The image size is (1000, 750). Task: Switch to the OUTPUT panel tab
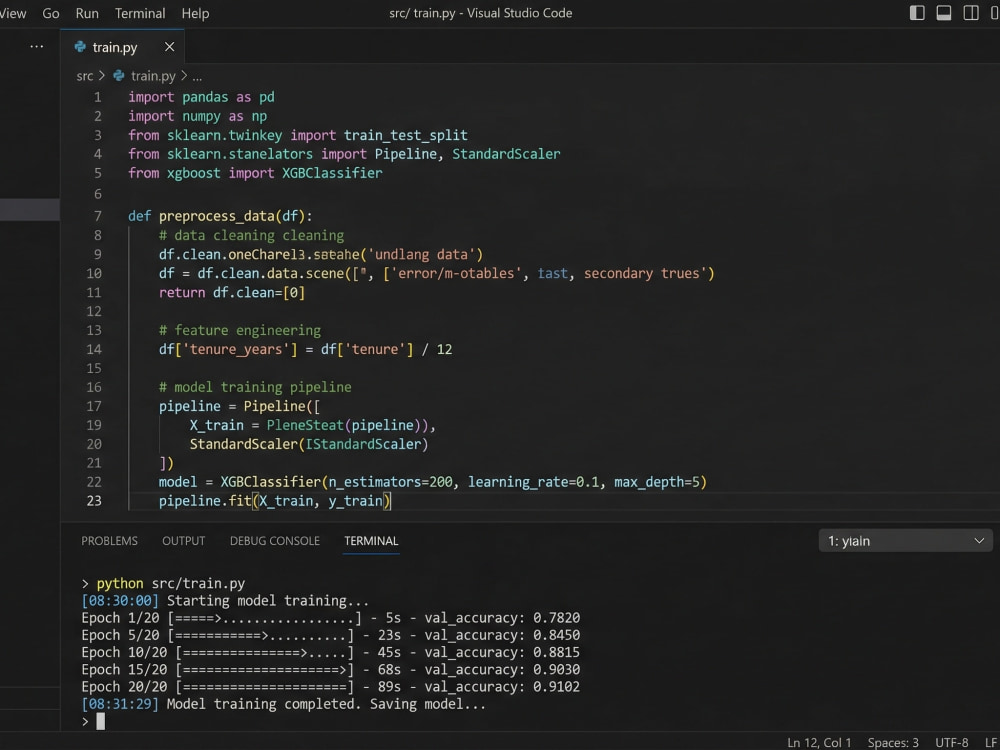tap(184, 541)
